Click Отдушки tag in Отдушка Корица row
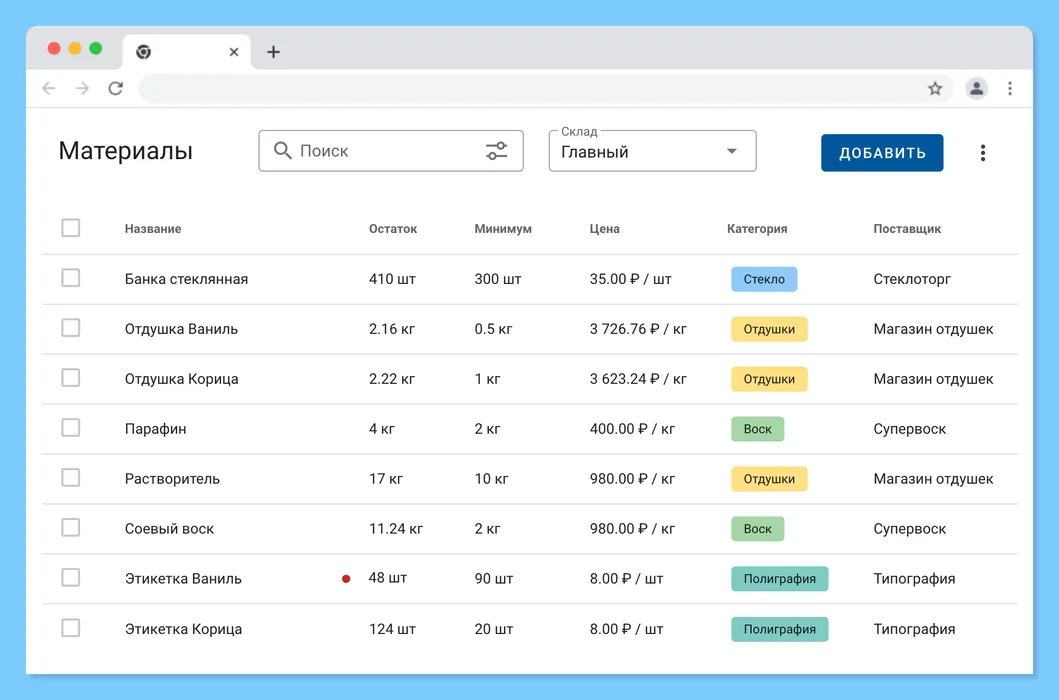Image resolution: width=1059 pixels, height=700 pixels. [769, 379]
